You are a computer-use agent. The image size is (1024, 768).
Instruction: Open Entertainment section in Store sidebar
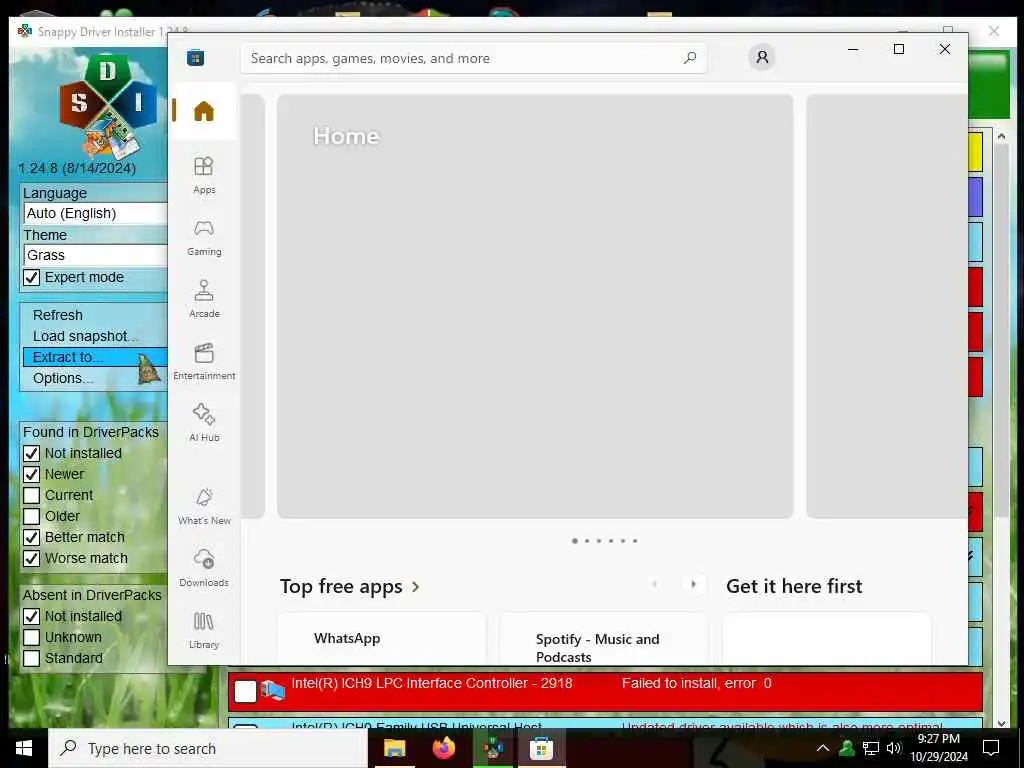(x=204, y=361)
